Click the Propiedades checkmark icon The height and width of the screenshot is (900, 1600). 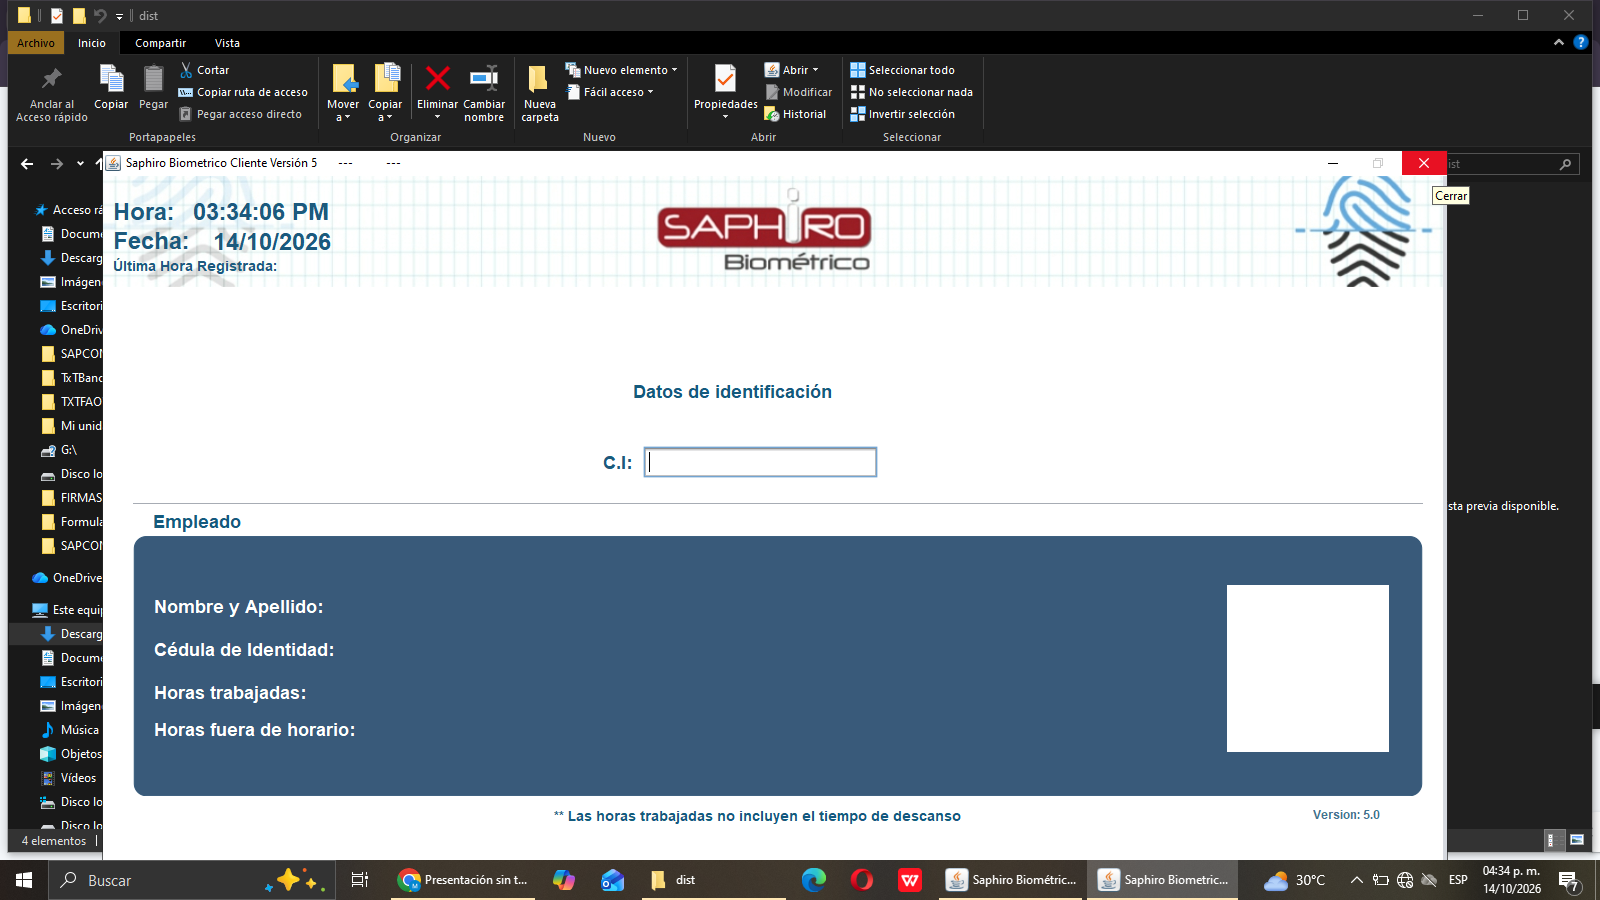[x=725, y=78]
